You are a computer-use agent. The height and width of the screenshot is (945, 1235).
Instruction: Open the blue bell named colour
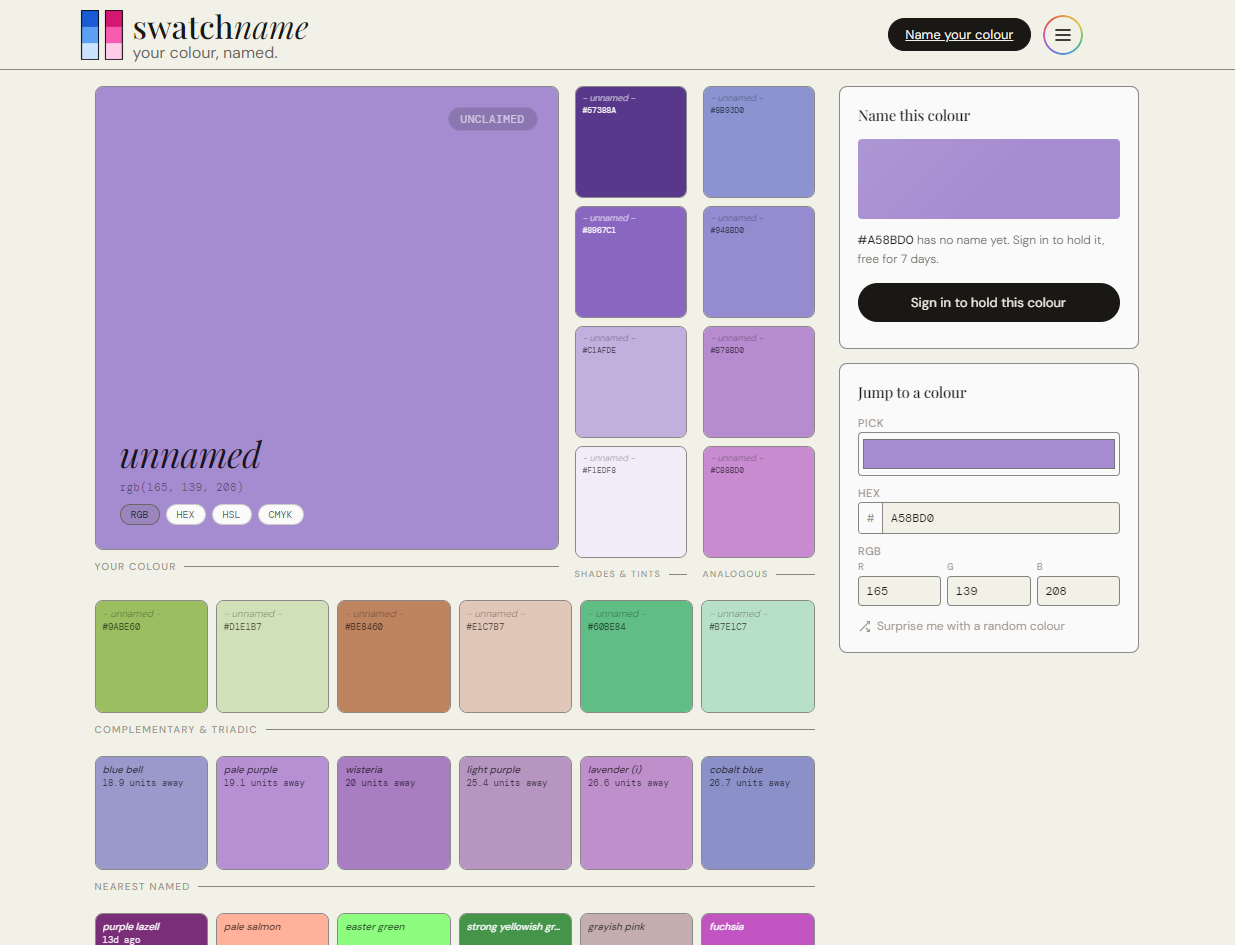pos(151,813)
